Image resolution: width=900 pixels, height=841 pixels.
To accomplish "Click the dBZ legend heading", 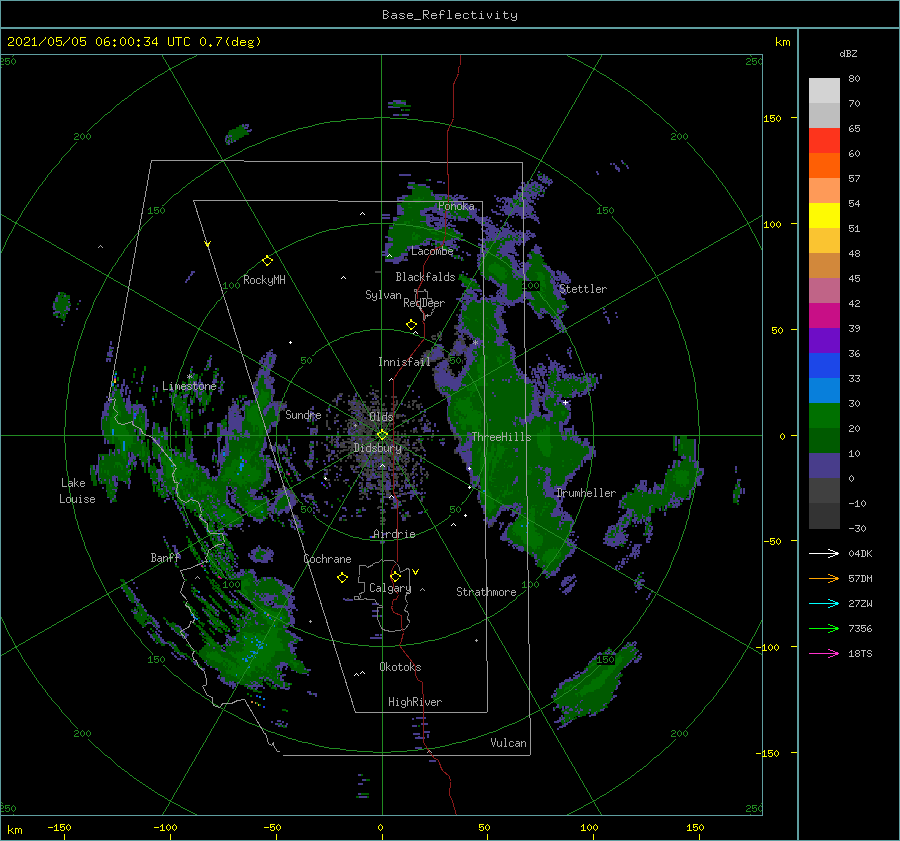I will click(848, 54).
